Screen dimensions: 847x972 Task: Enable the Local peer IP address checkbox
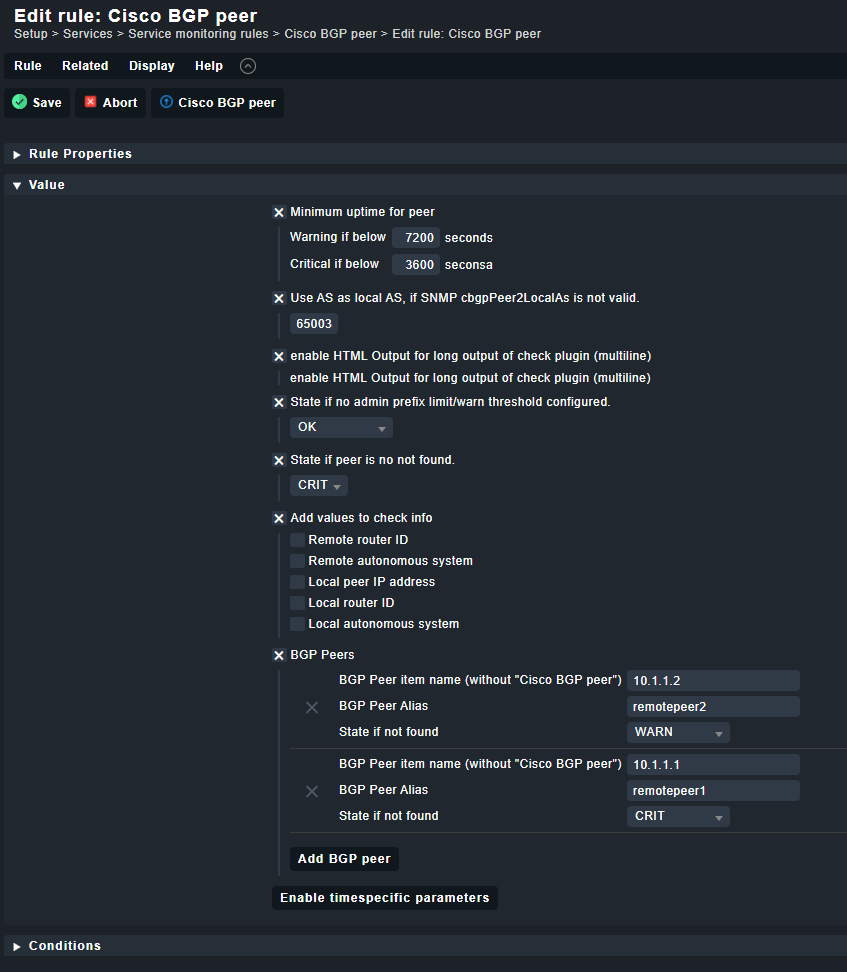click(298, 582)
